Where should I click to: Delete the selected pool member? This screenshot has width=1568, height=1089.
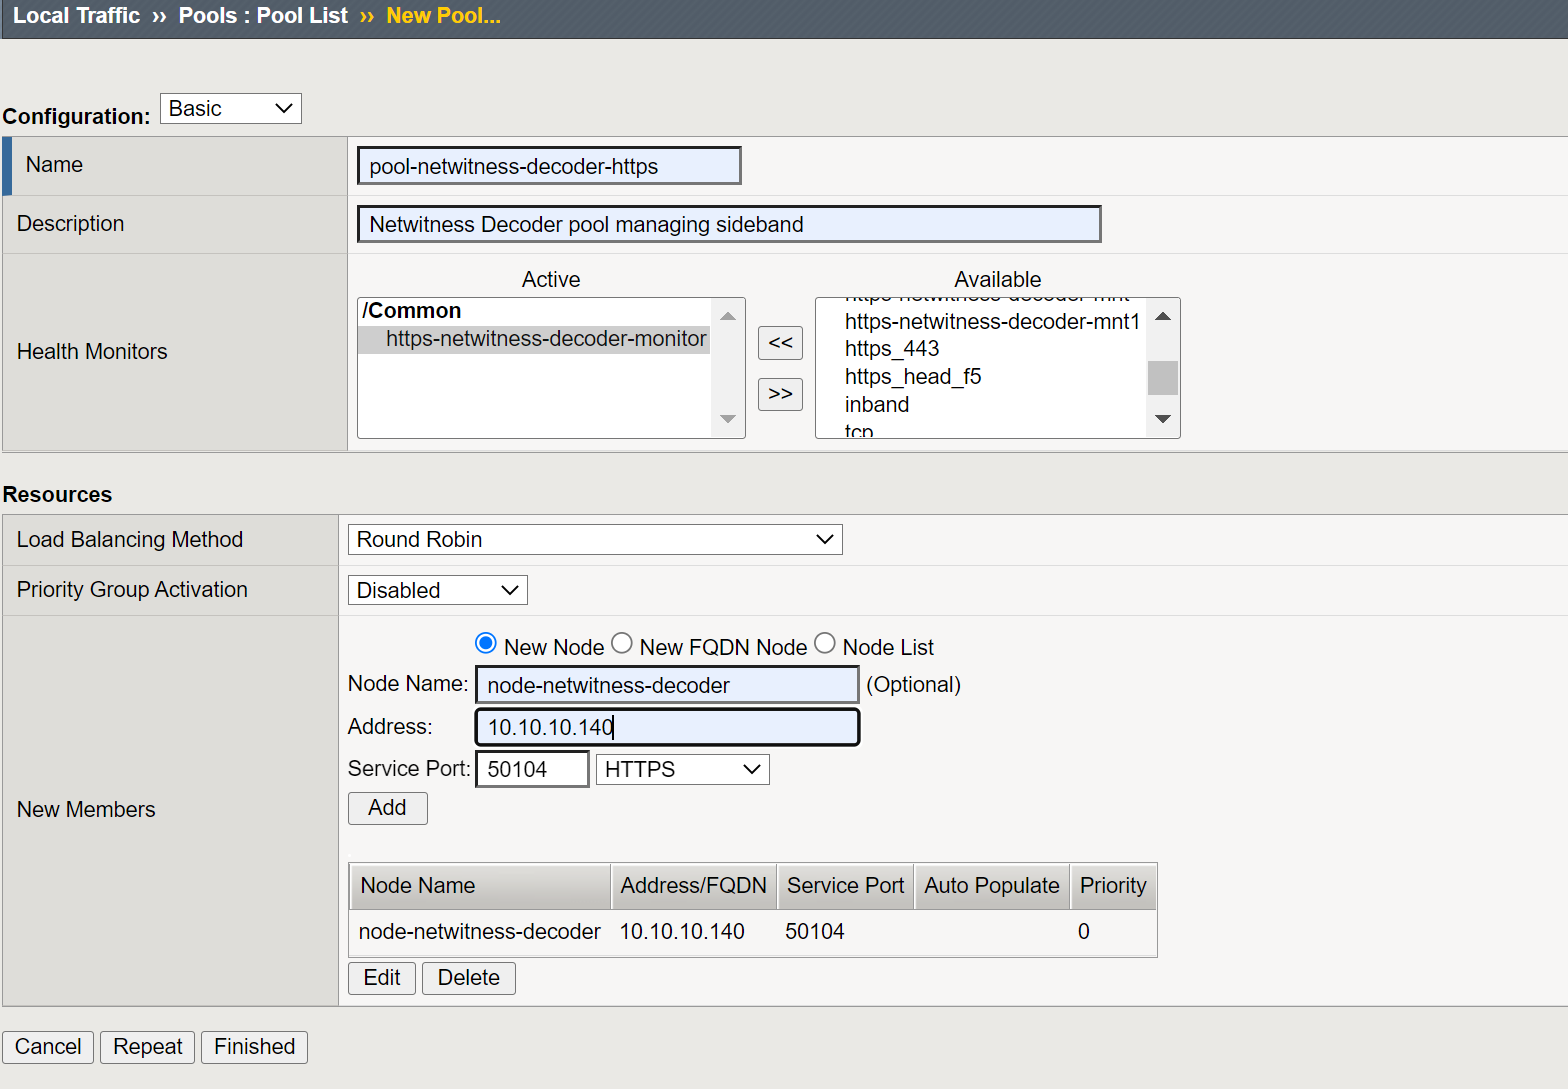468,978
